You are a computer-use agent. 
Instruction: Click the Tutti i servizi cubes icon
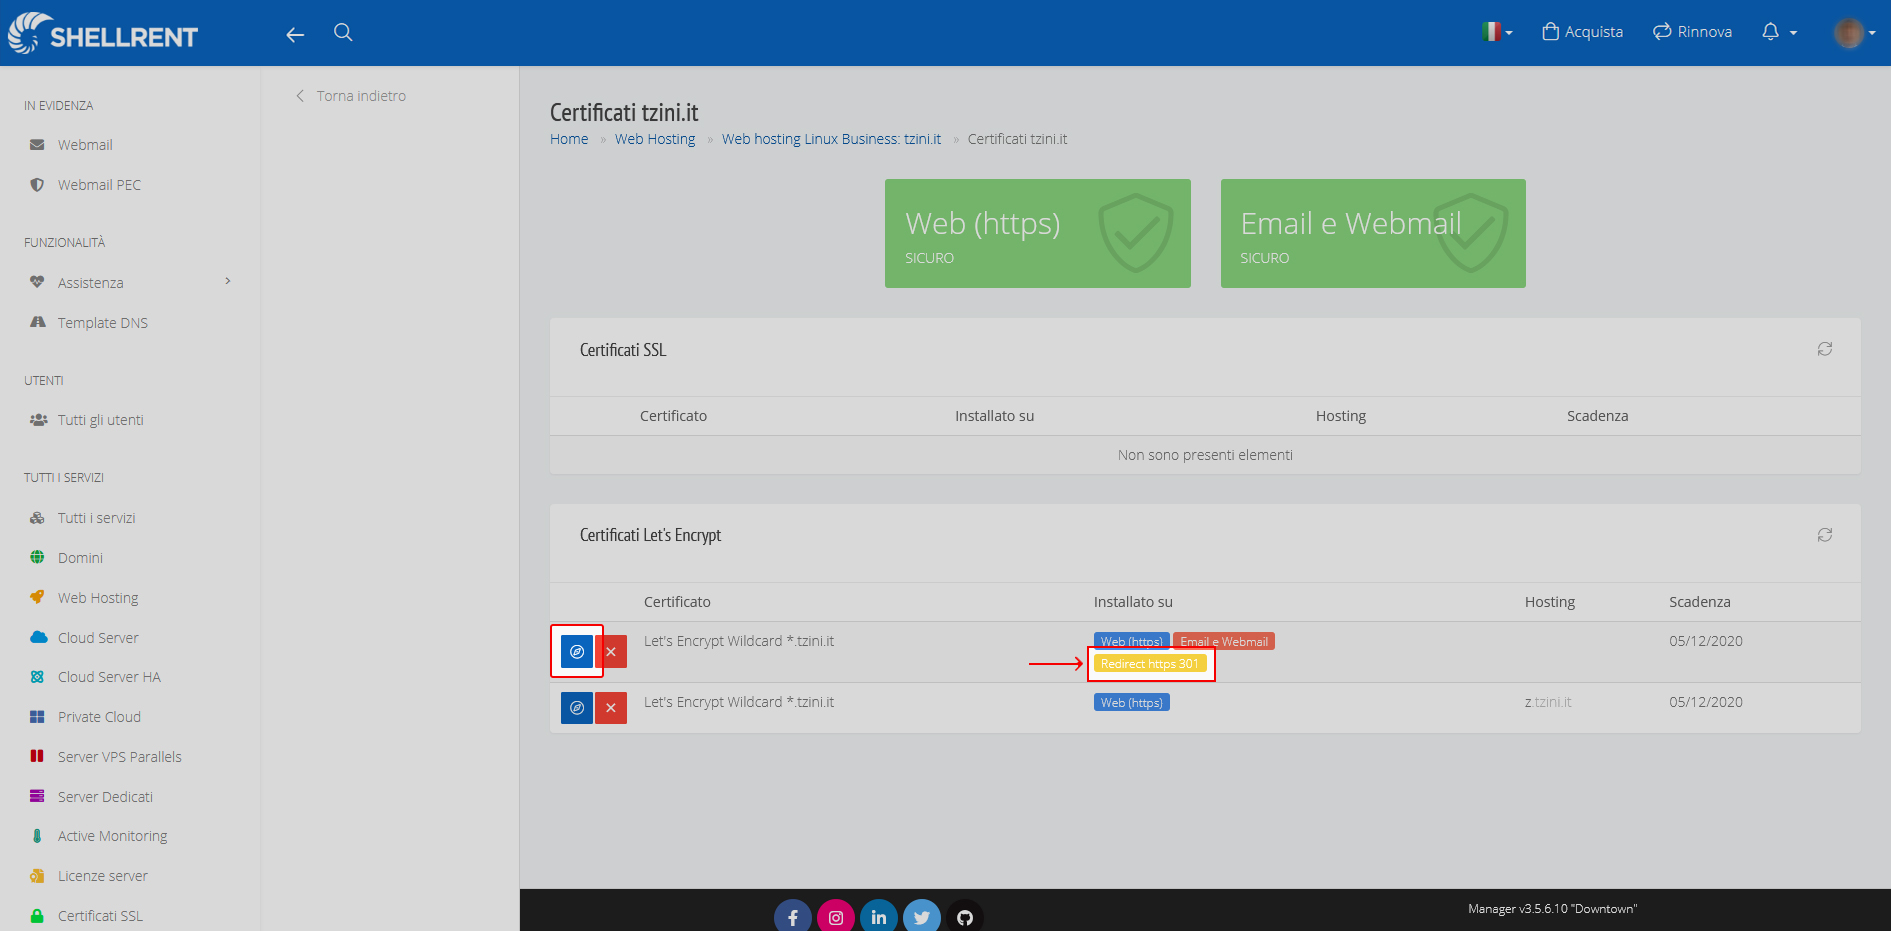tap(37, 518)
